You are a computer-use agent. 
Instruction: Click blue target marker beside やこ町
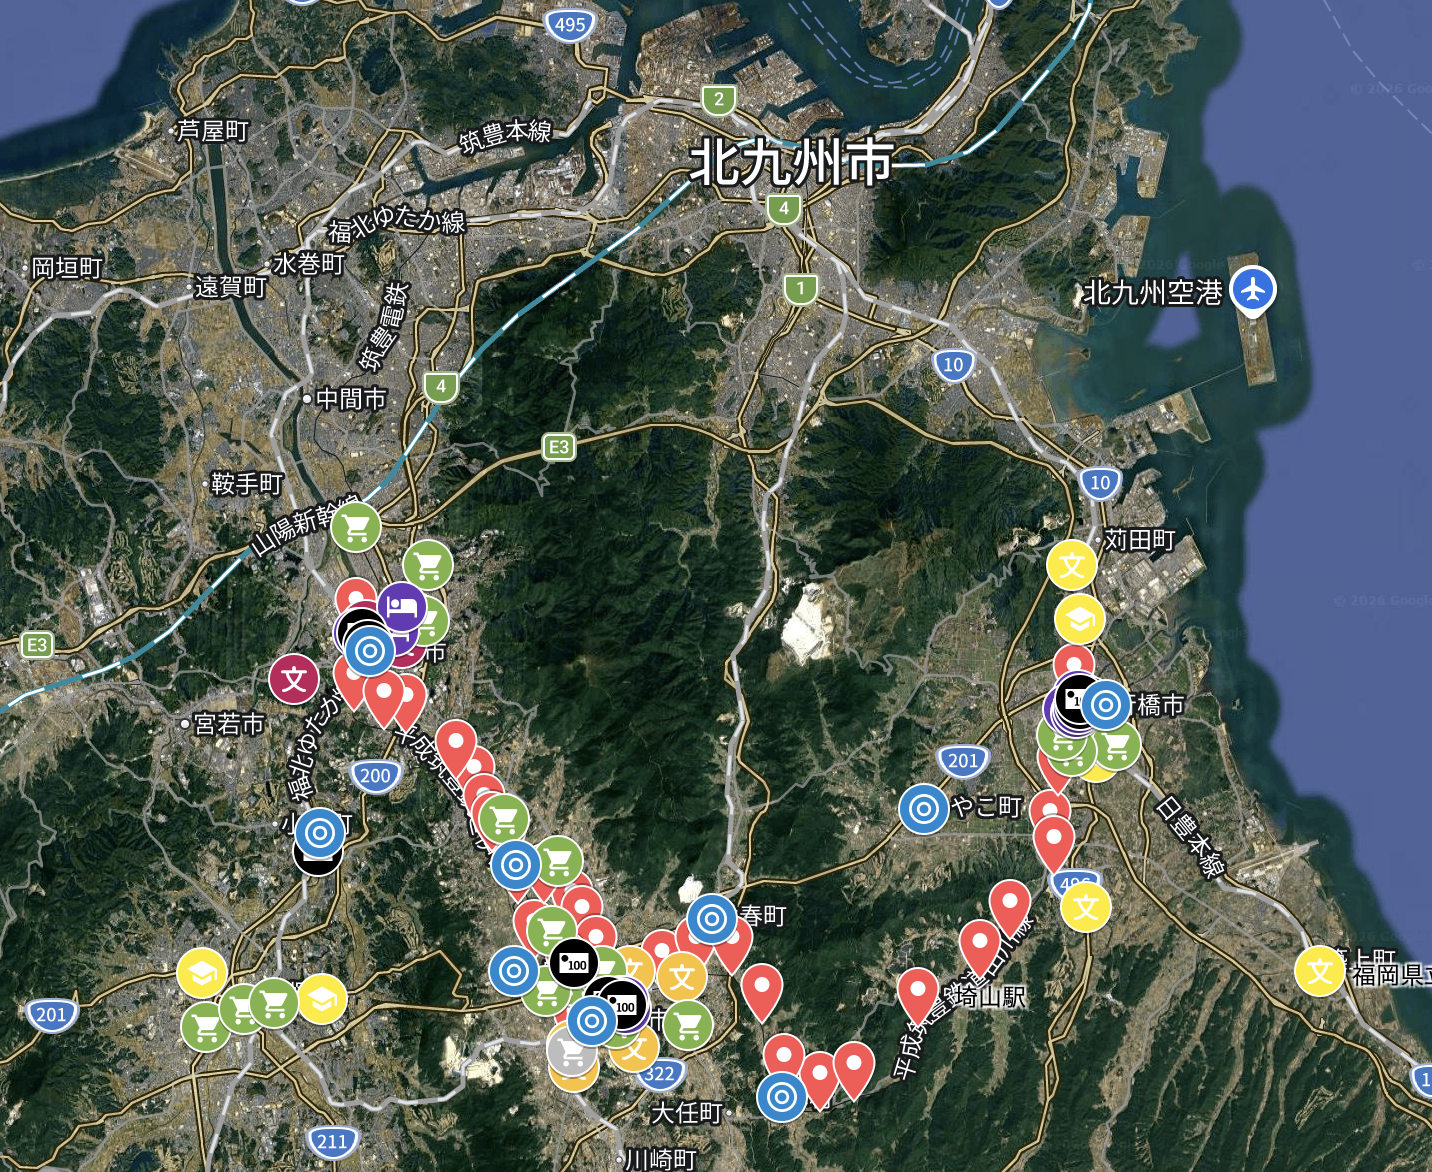923,808
